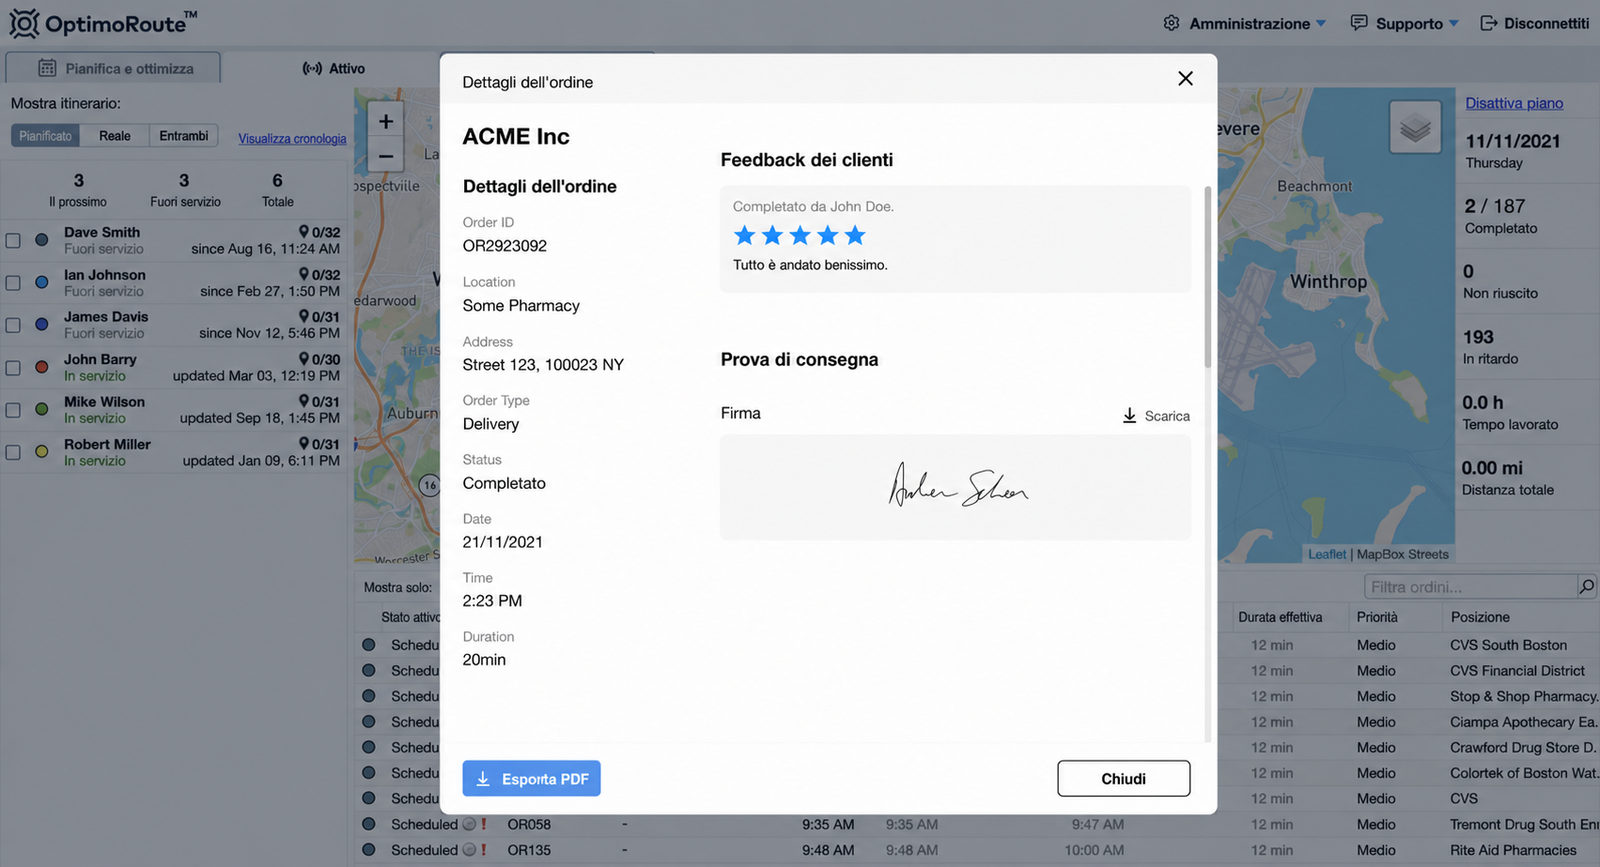
Task: Click the Amministrazione gear icon
Action: [x=1171, y=23]
